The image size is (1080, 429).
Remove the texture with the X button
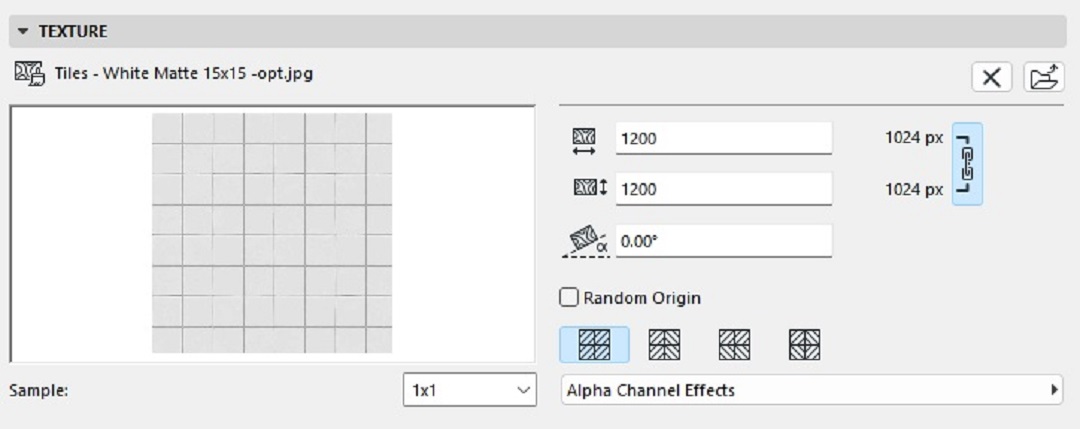click(x=992, y=77)
